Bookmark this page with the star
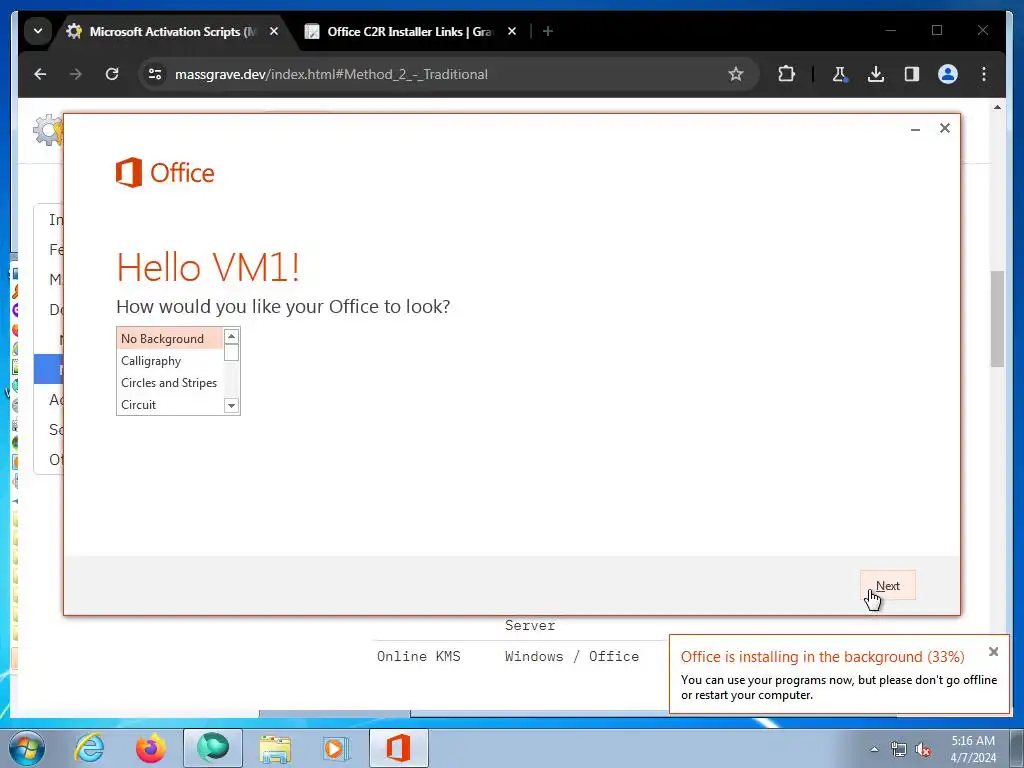Image resolution: width=1024 pixels, height=768 pixels. pos(736,74)
